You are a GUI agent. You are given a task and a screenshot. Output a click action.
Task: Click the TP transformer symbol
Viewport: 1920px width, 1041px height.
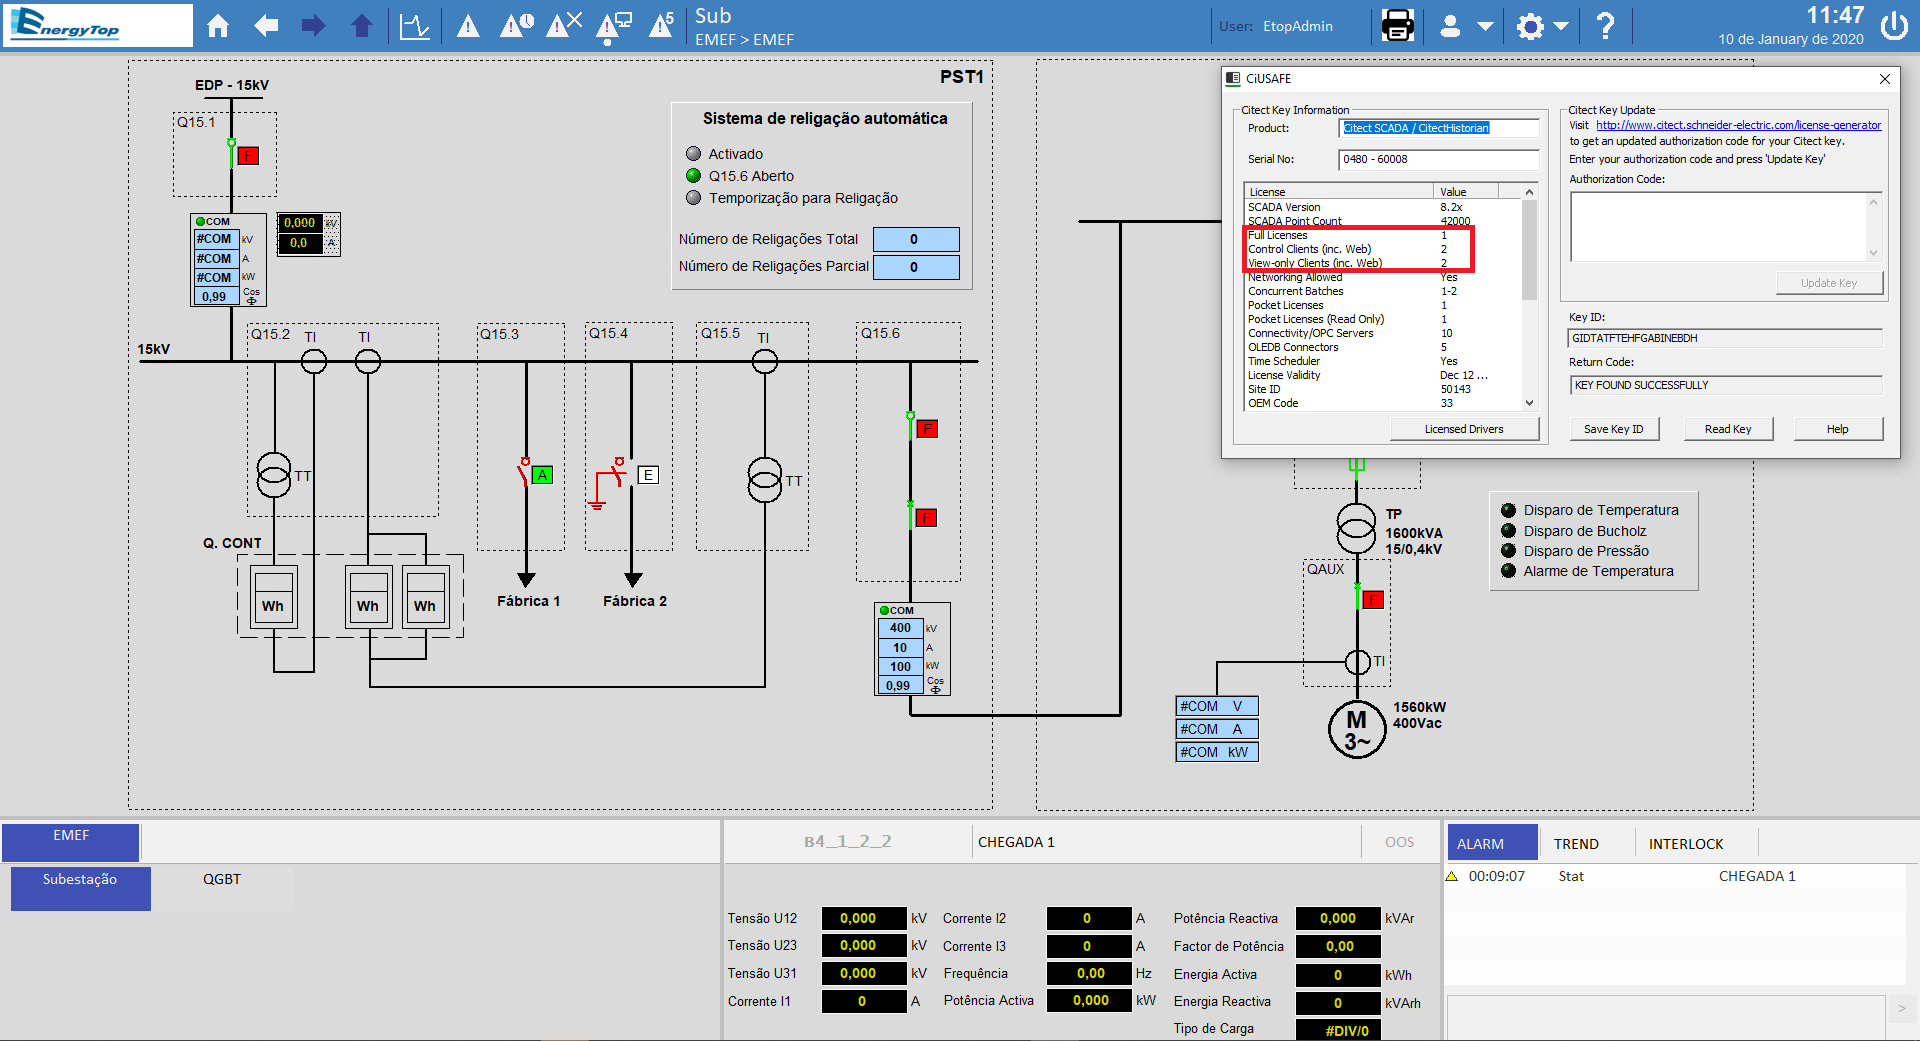pos(1356,528)
